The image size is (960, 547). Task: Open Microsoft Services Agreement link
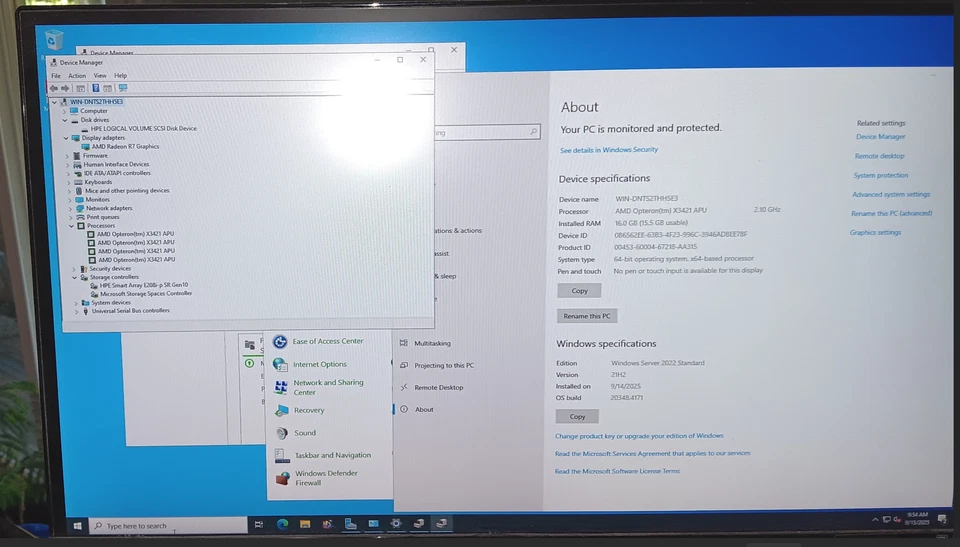pos(652,454)
